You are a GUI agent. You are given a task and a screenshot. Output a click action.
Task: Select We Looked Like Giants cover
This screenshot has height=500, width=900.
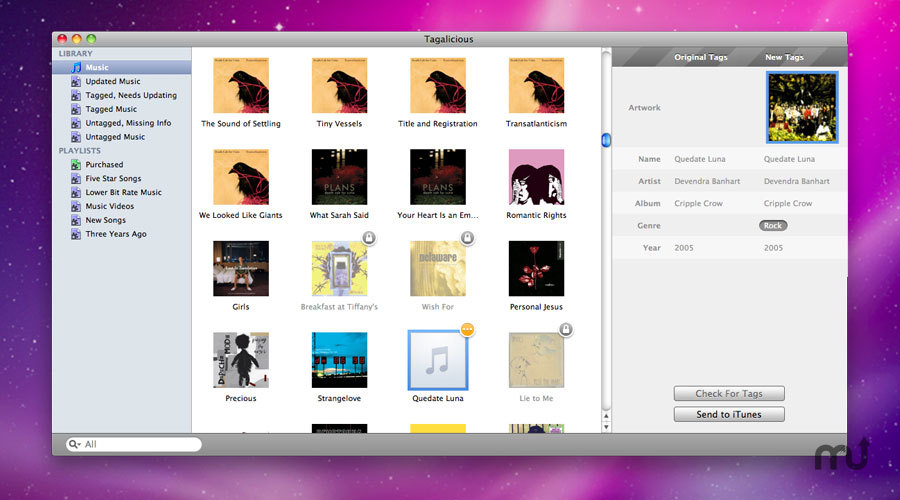(x=241, y=177)
